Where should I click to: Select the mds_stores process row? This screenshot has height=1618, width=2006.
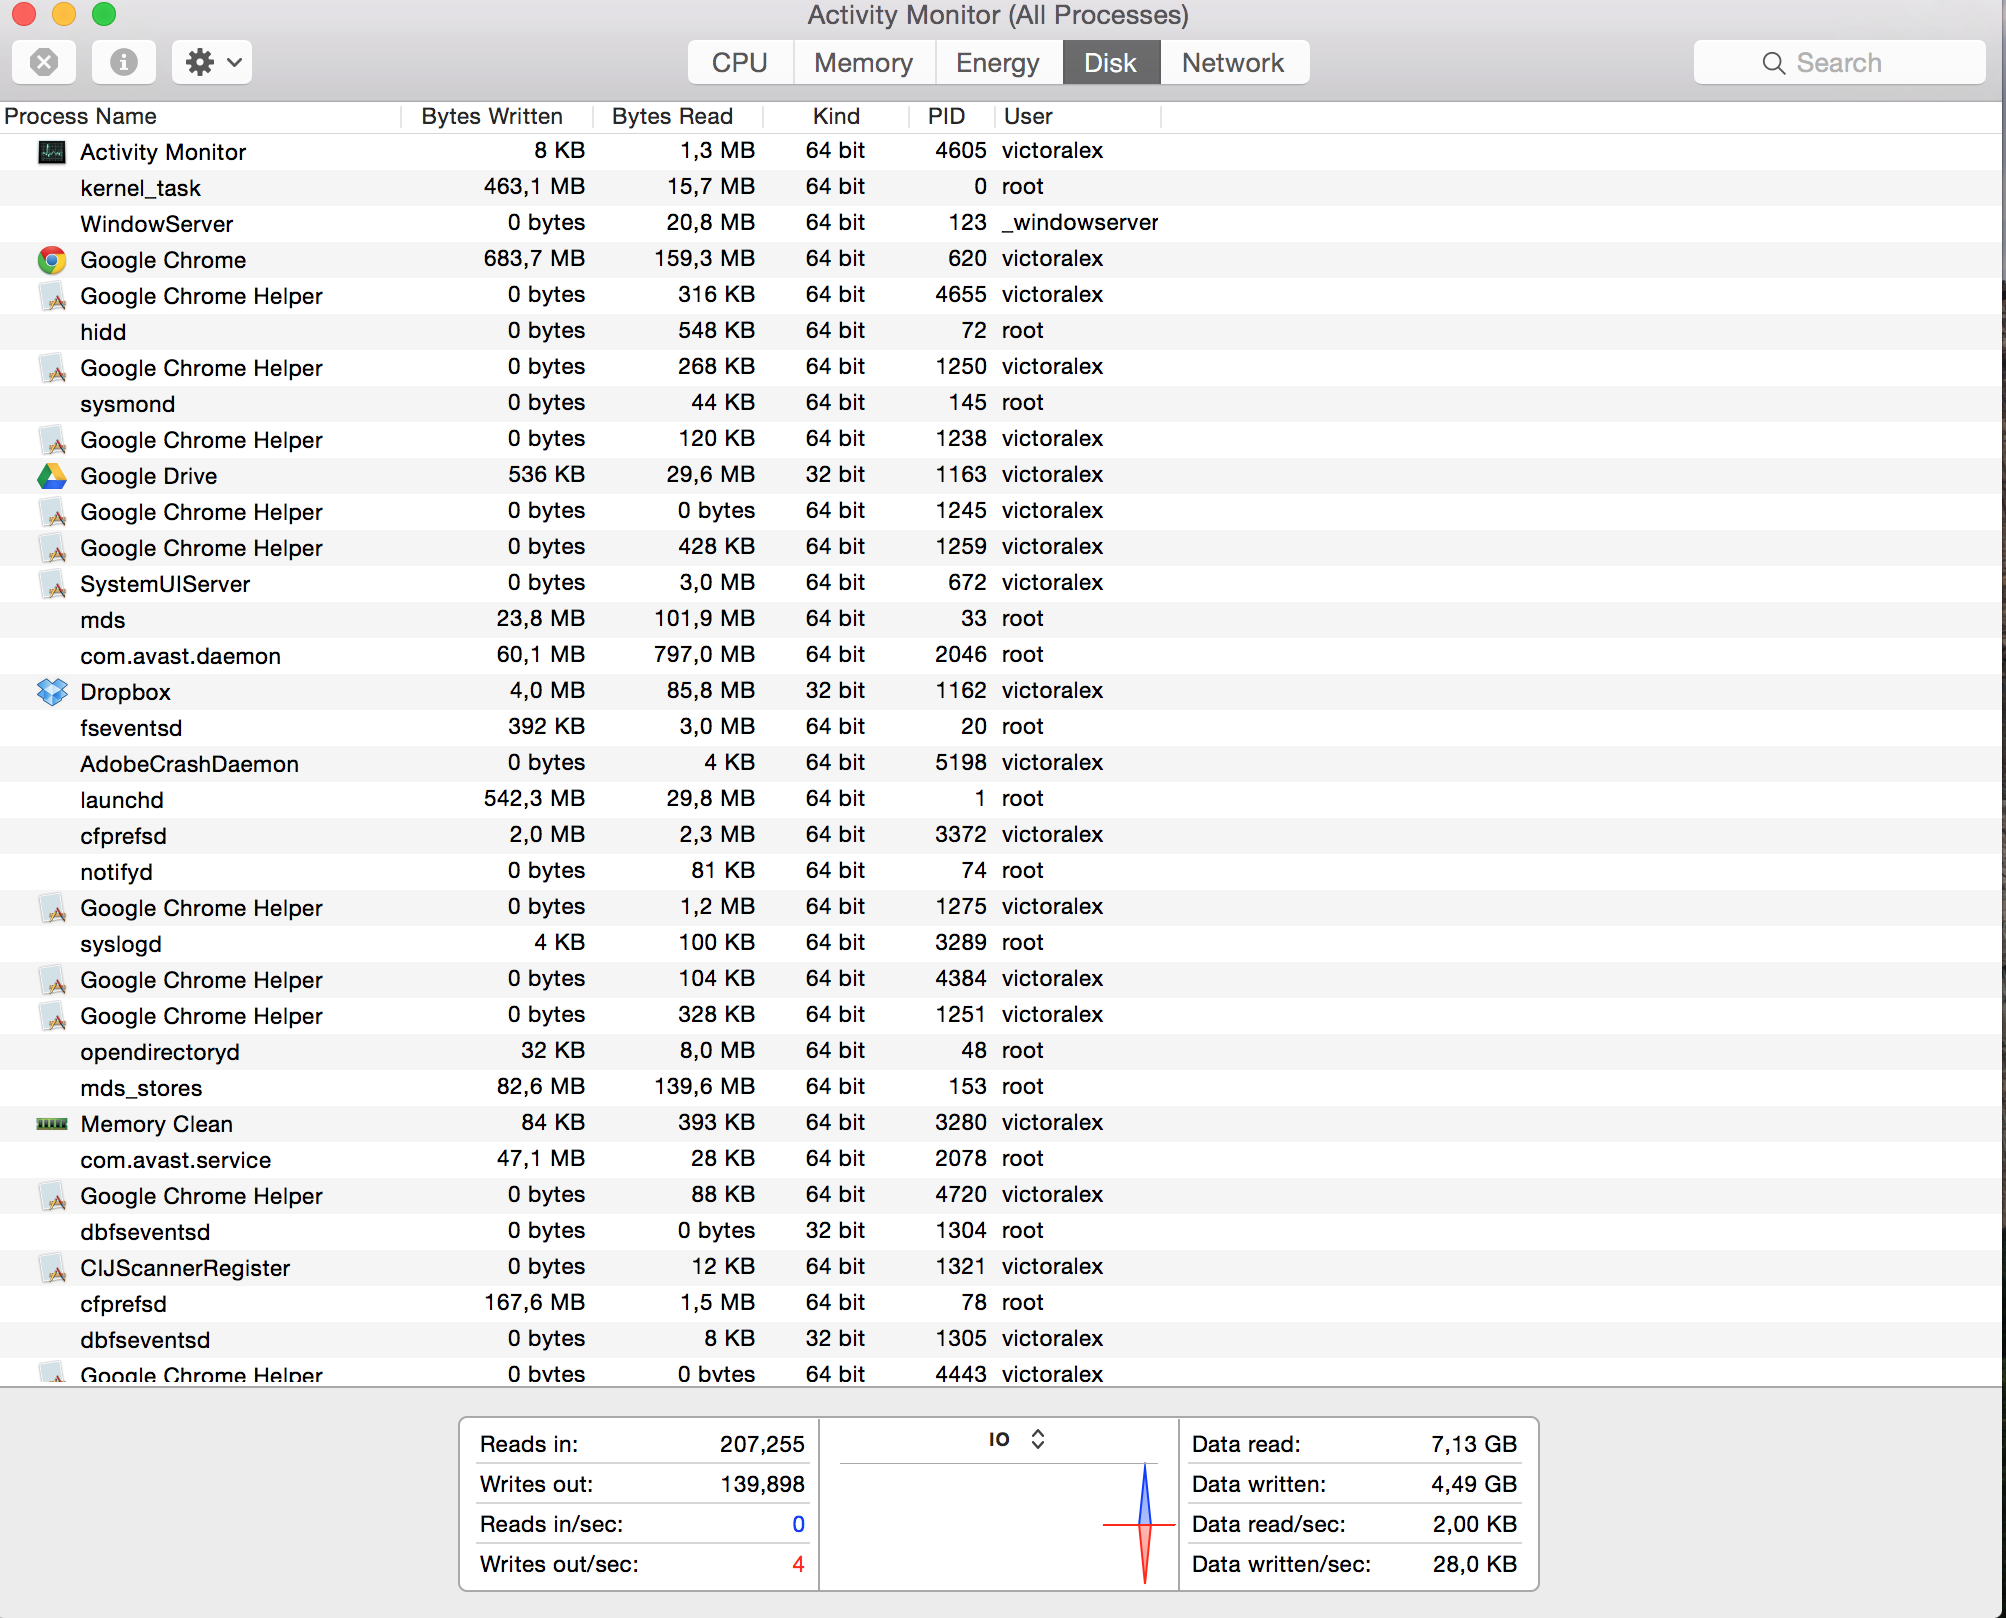tap(1002, 1088)
